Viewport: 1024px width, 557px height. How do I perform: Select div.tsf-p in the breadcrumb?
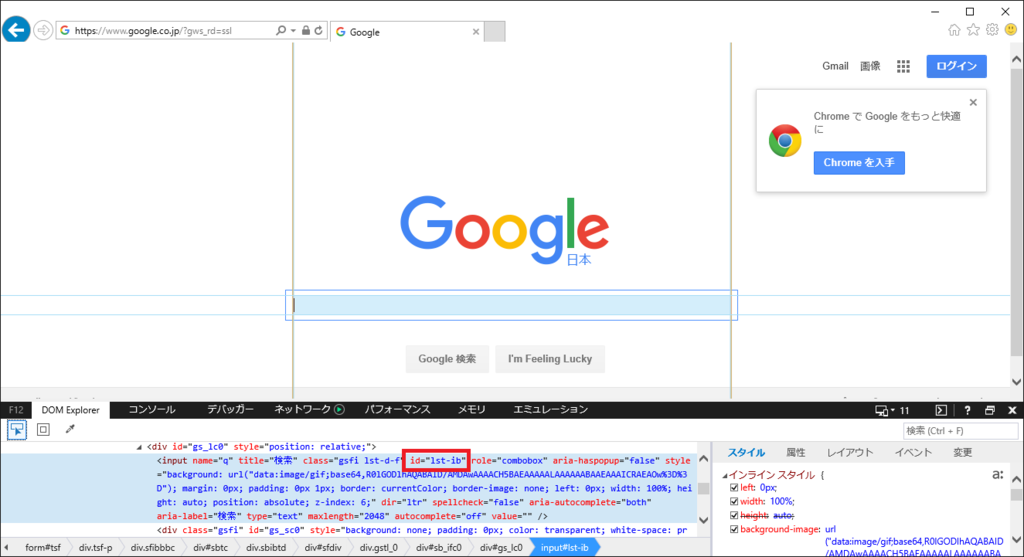(x=95, y=548)
